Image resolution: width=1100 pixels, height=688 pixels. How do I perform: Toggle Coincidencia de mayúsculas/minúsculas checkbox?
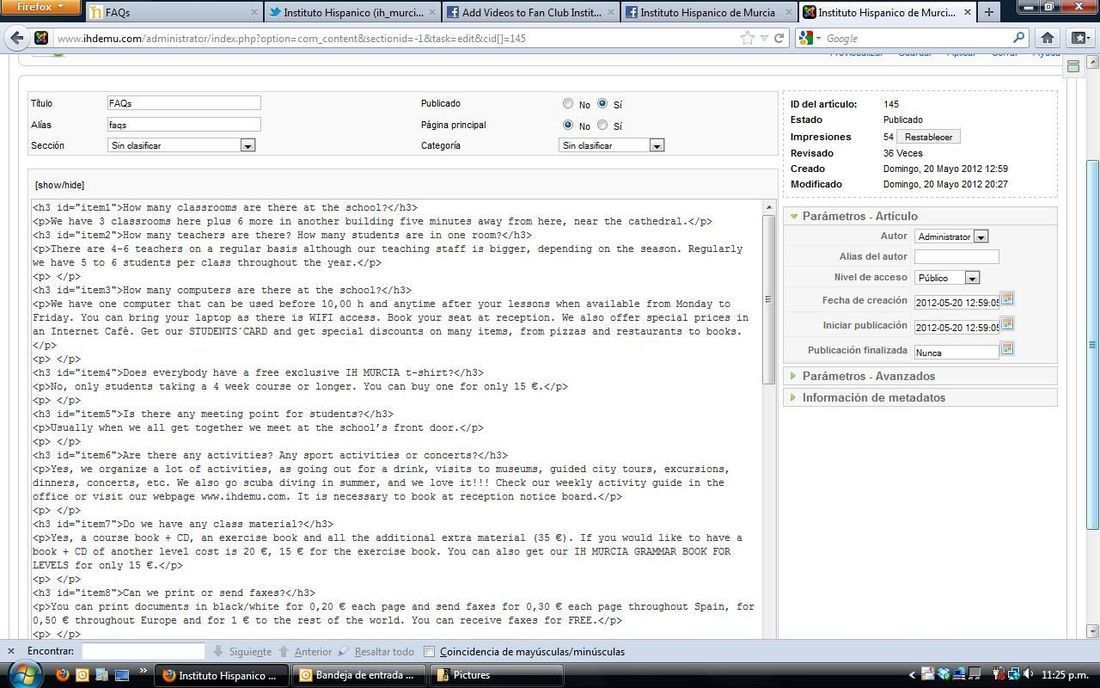click(x=429, y=651)
